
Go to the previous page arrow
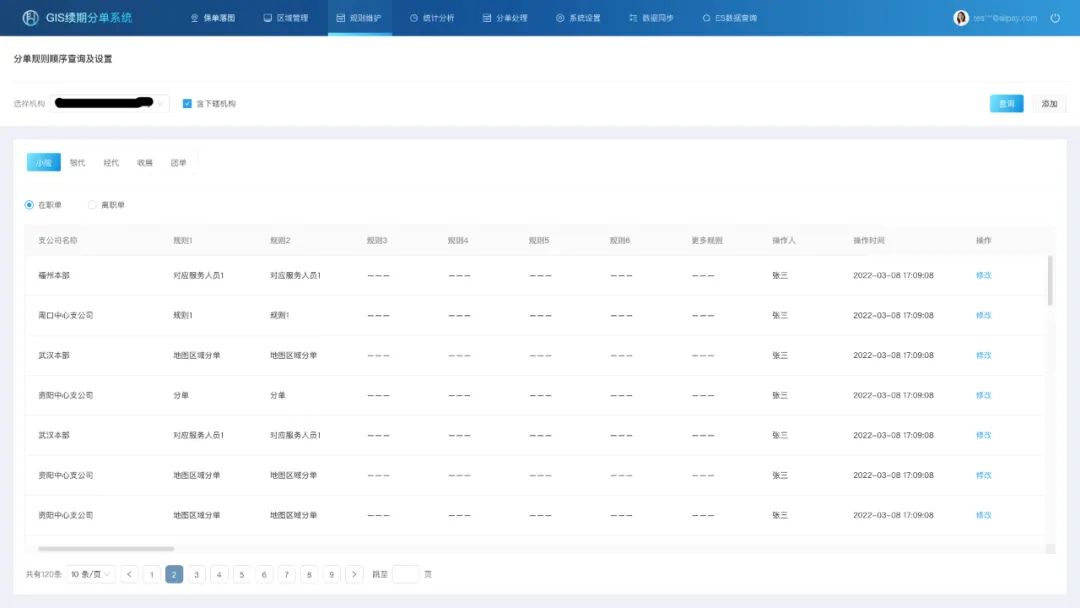pos(130,574)
